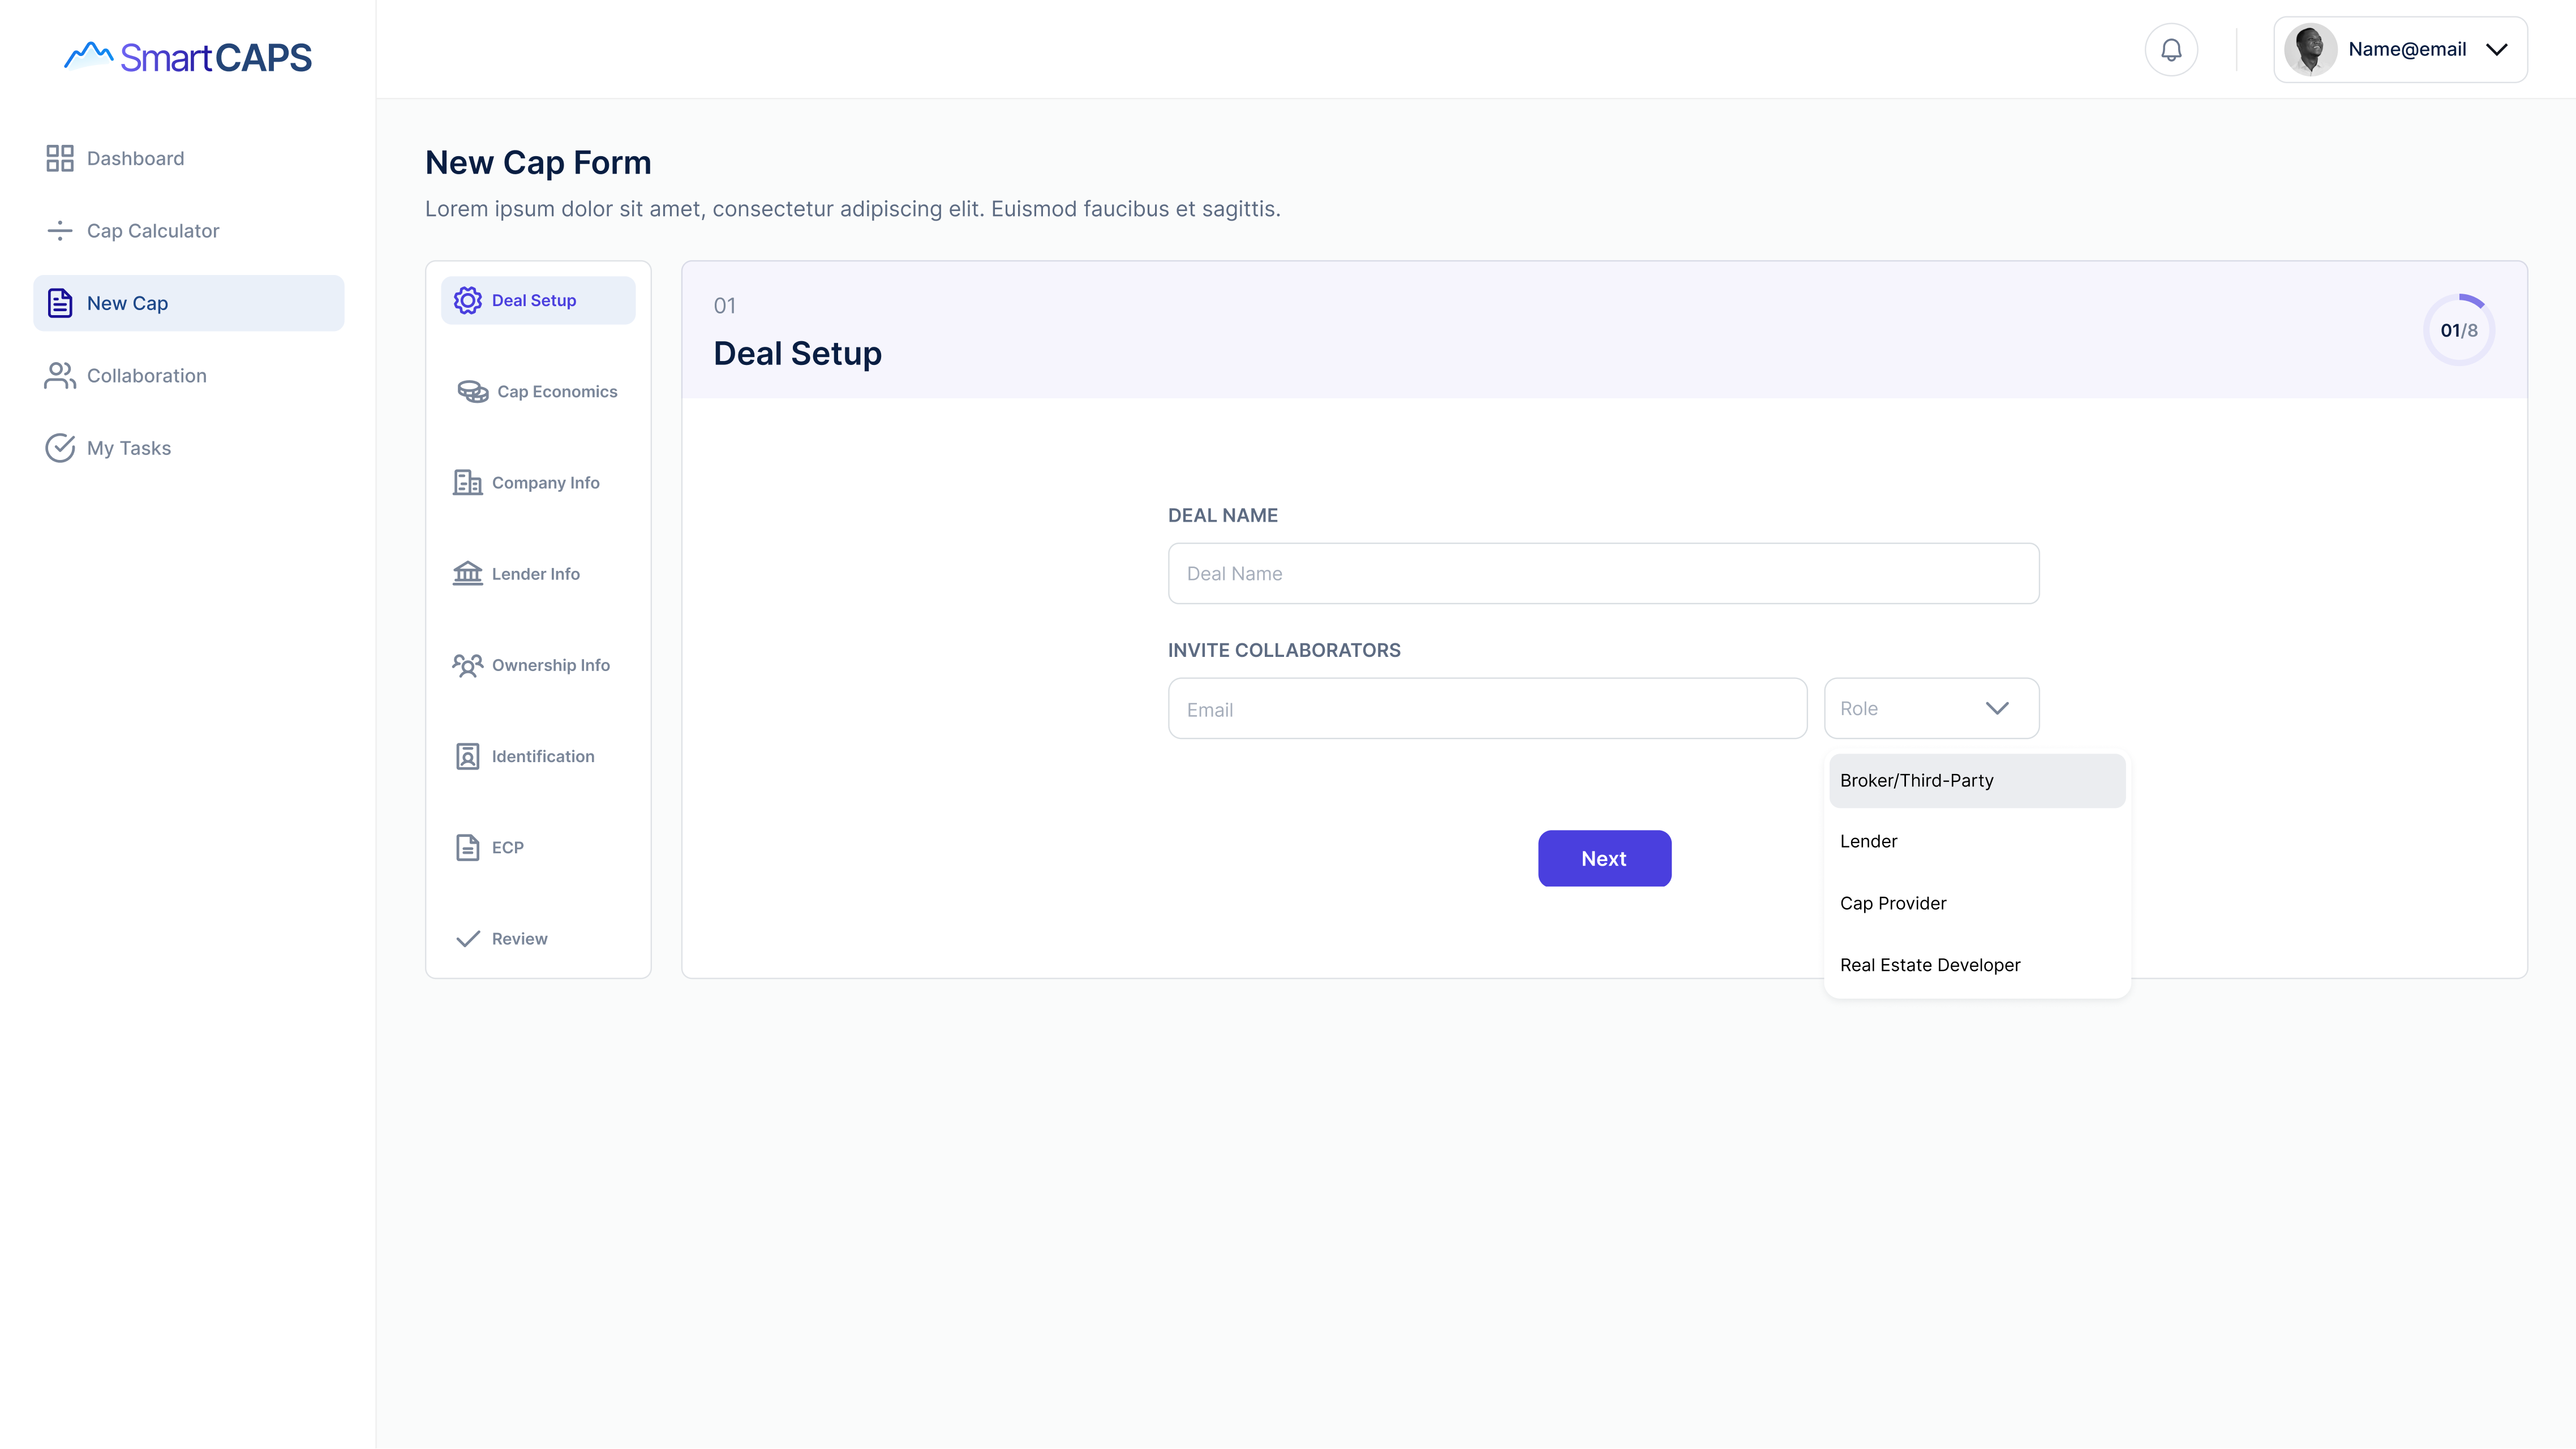Image resolution: width=2576 pixels, height=1449 pixels.
Task: Open the Collaboration section
Action: [x=189, y=376]
